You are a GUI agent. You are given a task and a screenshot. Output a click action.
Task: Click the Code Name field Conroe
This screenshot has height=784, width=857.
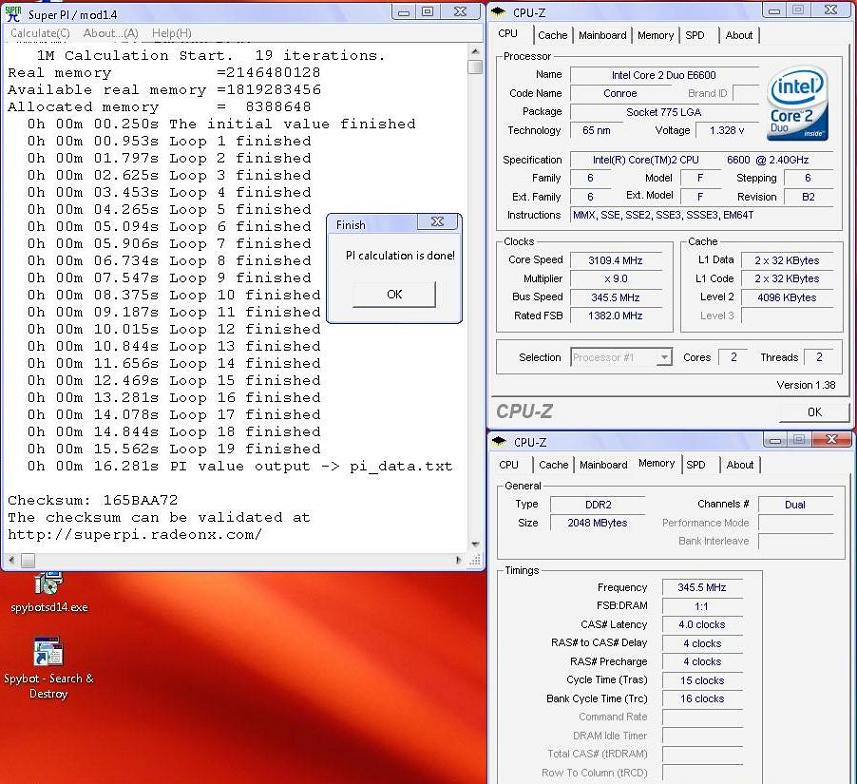pos(620,93)
